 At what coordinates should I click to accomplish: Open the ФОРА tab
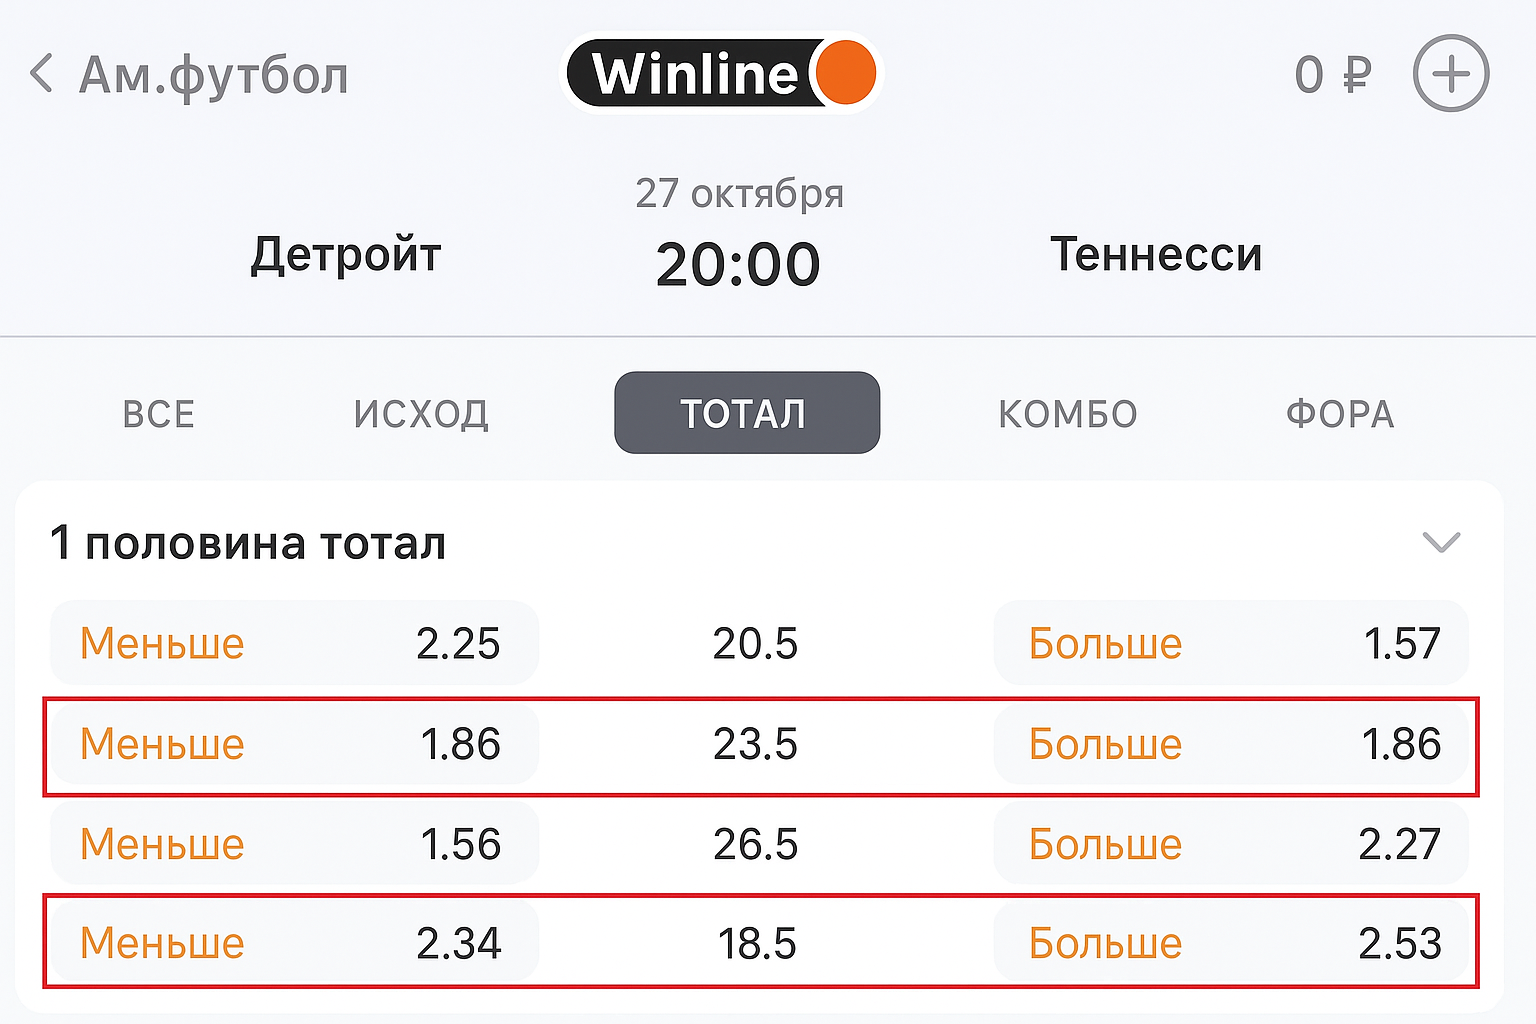(x=1339, y=414)
